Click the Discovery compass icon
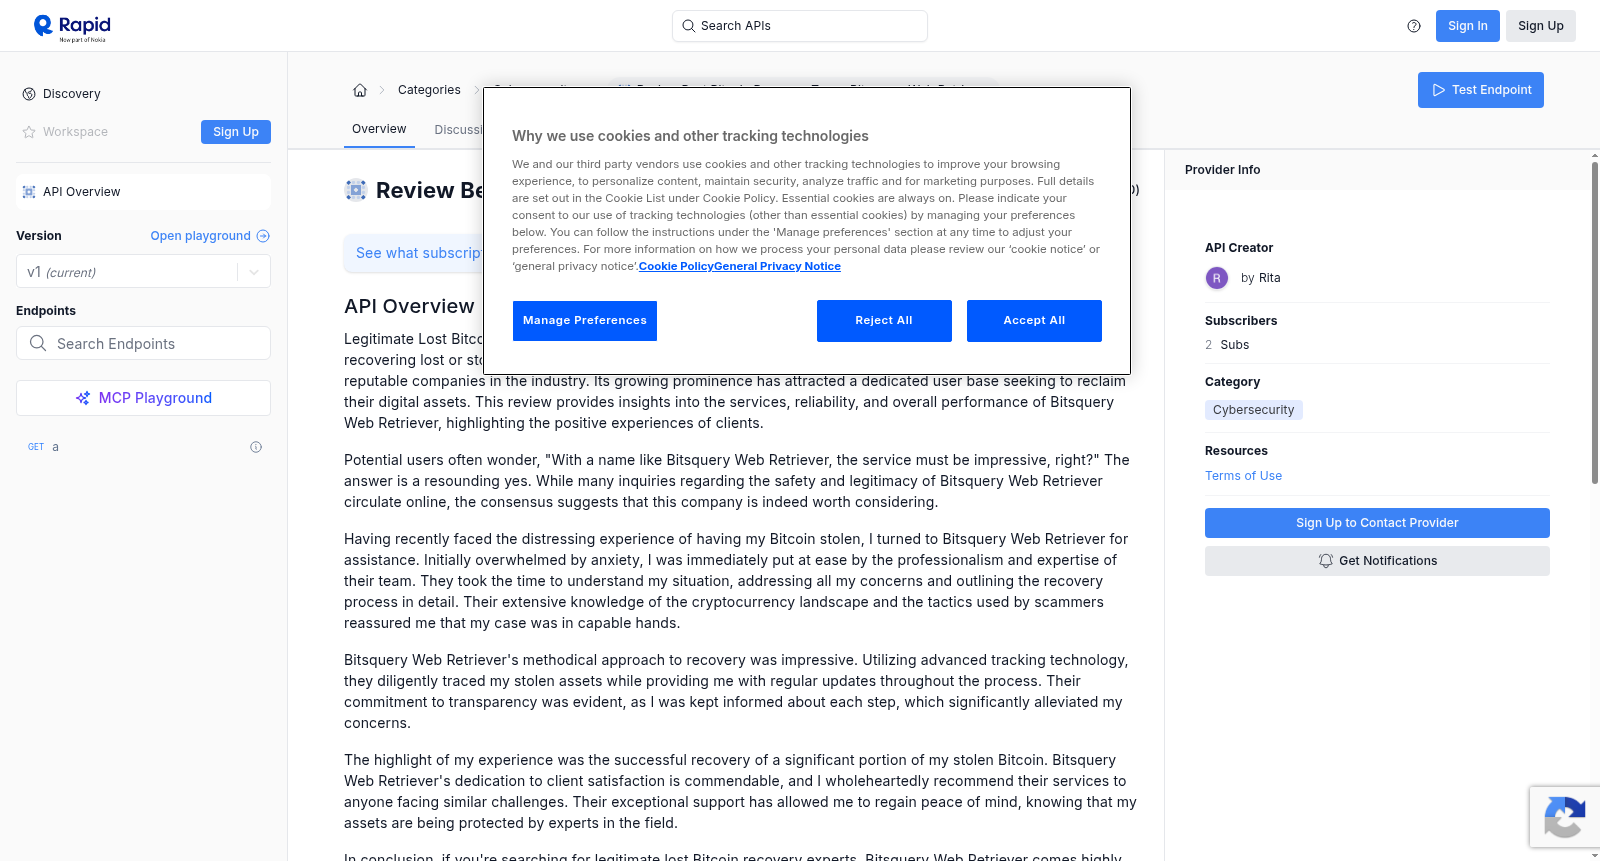 click(29, 94)
